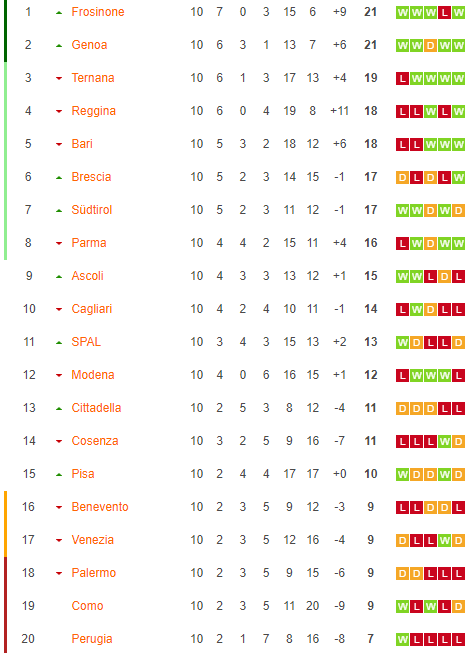Viewport: 470px width, 653px height.
Task: Click the red L form badge in Frosinone's row
Action: (x=444, y=12)
